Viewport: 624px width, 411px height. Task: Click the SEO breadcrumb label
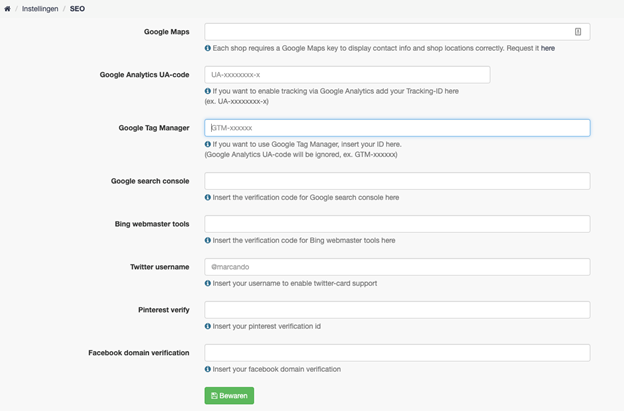point(77,9)
